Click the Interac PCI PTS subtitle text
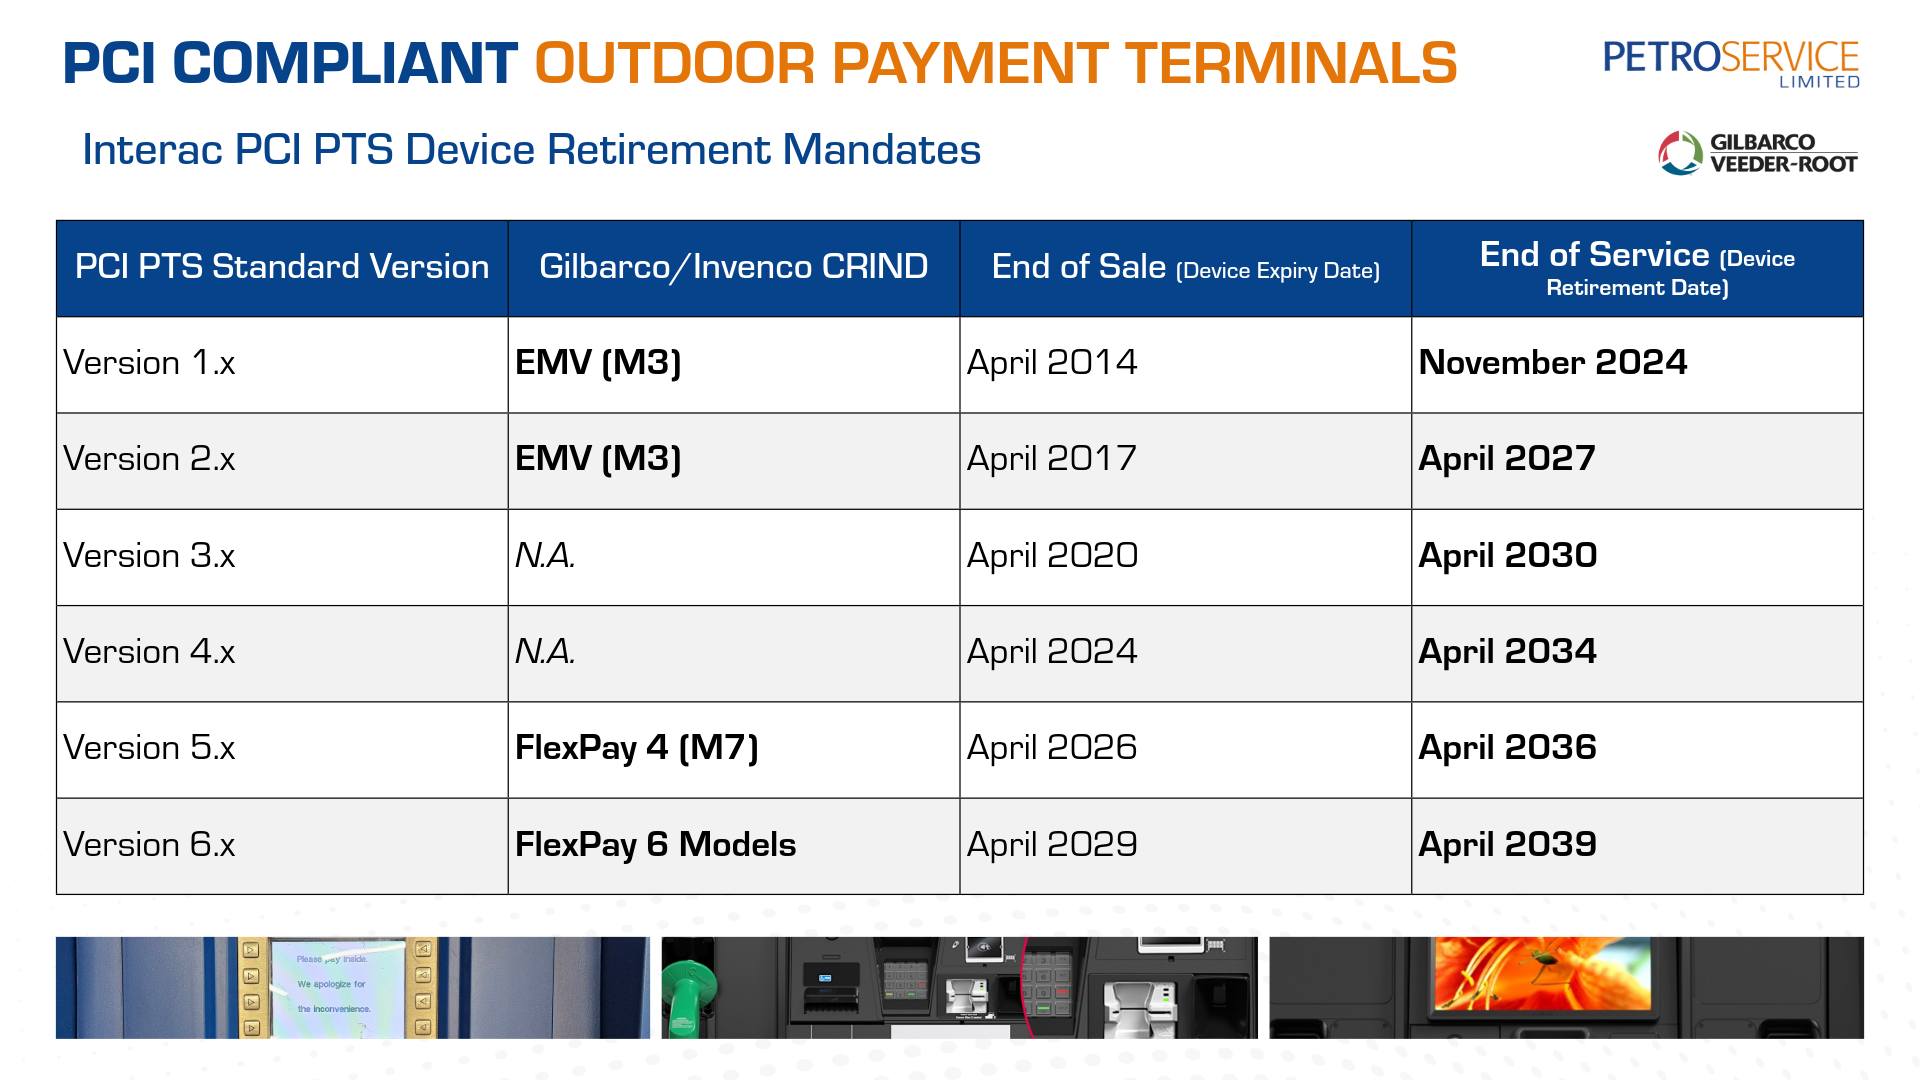1920x1080 pixels. [531, 150]
